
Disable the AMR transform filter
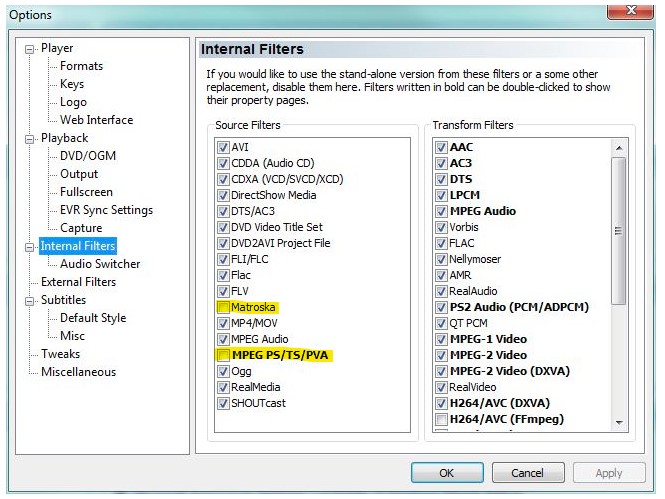coord(441,276)
